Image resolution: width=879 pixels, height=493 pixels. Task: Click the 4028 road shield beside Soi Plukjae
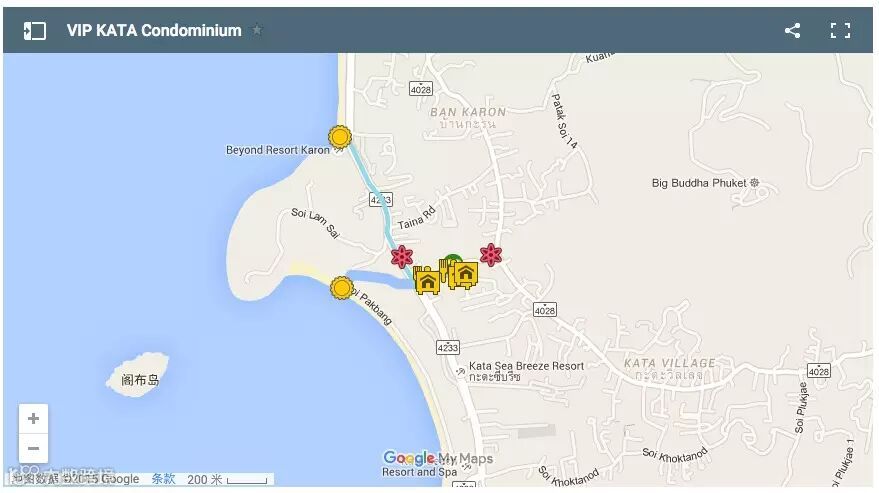click(818, 371)
